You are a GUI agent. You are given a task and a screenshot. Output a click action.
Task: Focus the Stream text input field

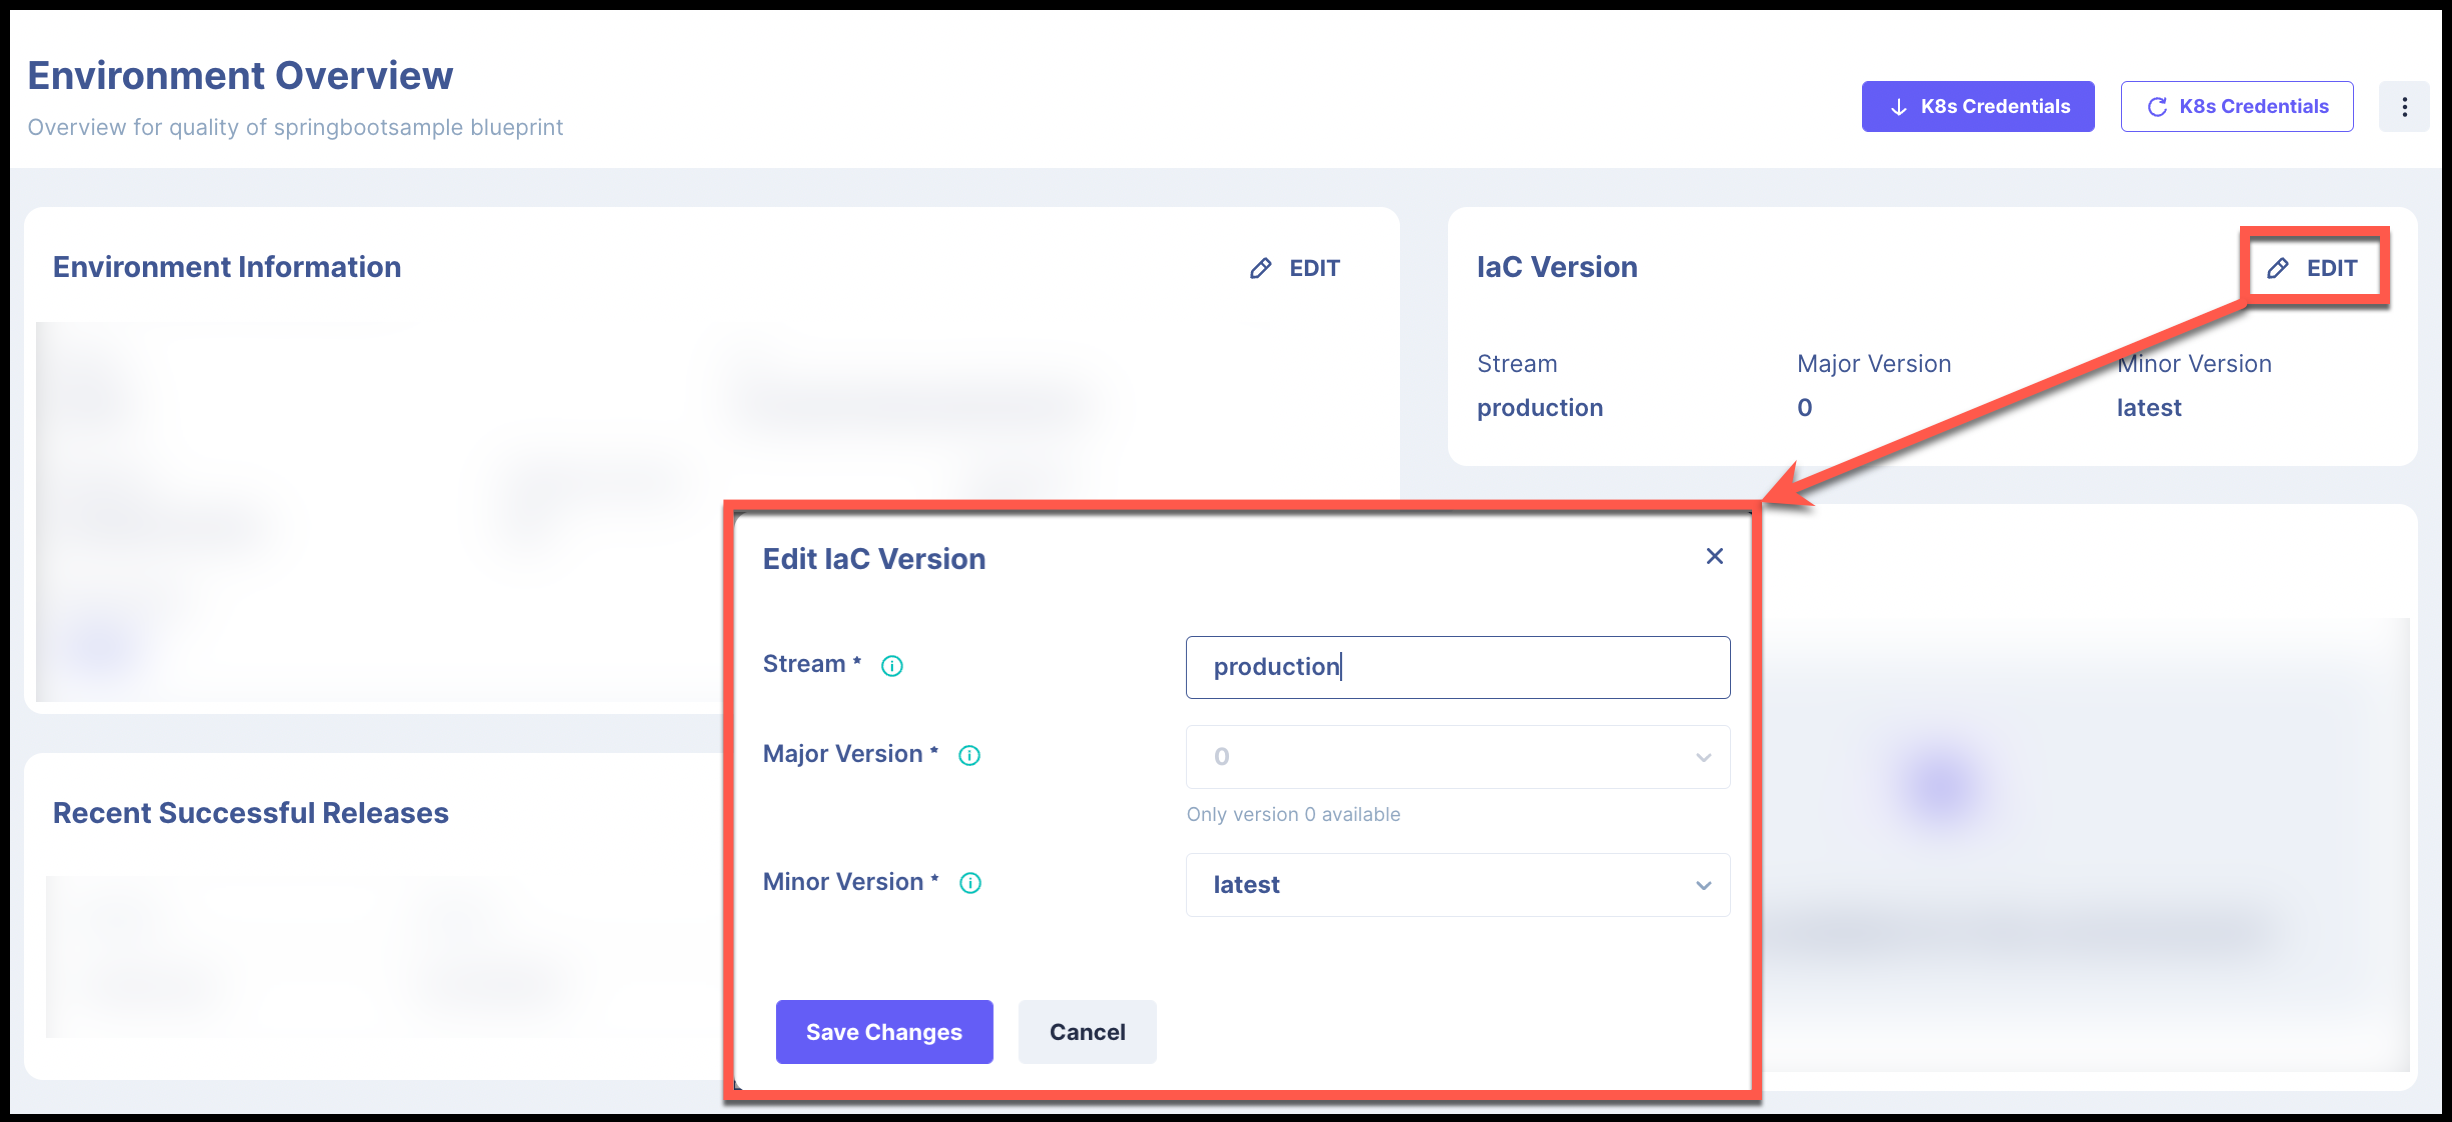[1456, 667]
